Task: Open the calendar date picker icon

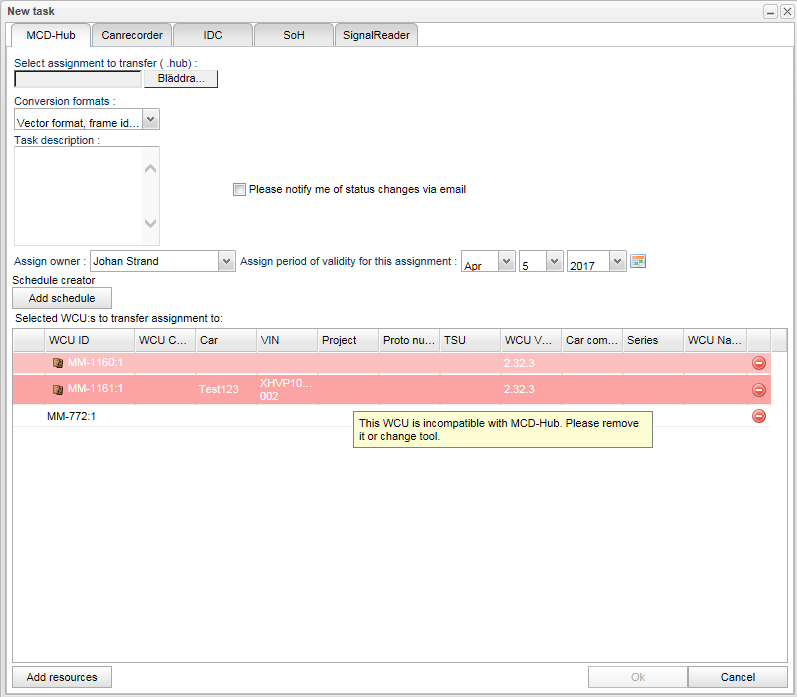Action: [638, 261]
